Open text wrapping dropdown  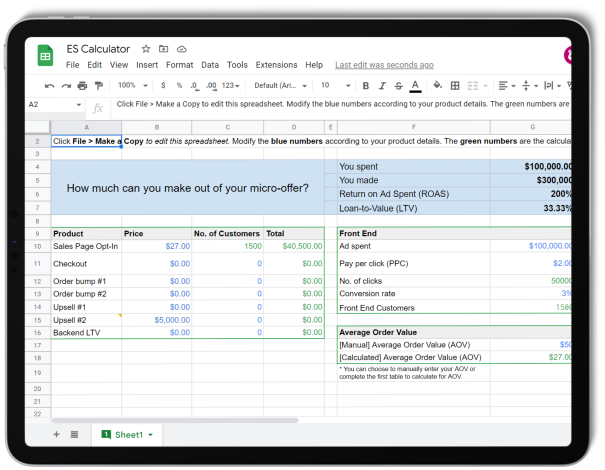552,86
